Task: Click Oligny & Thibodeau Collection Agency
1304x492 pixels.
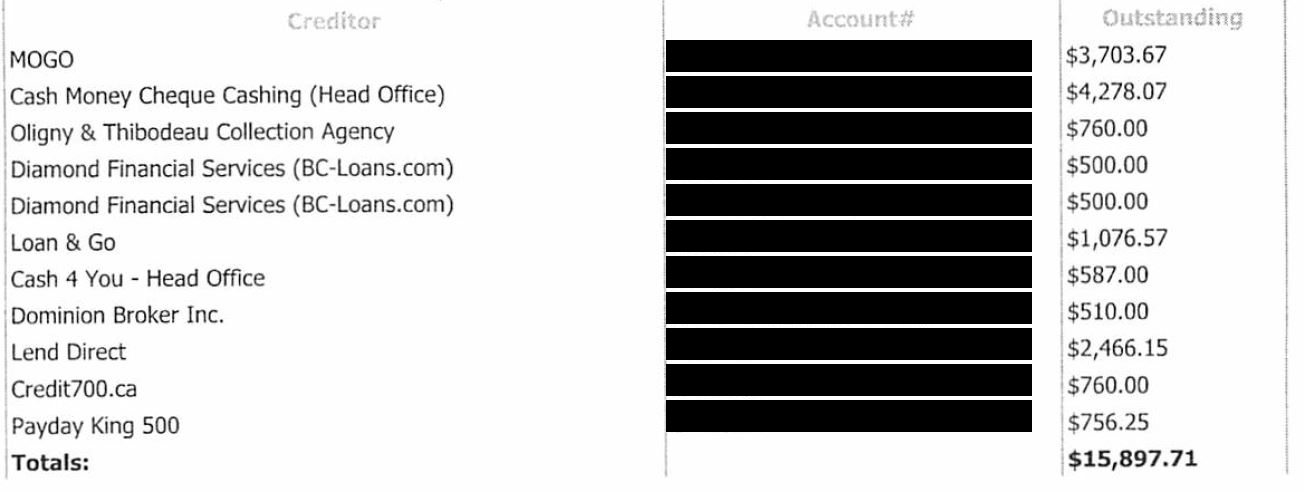Action: (202, 132)
